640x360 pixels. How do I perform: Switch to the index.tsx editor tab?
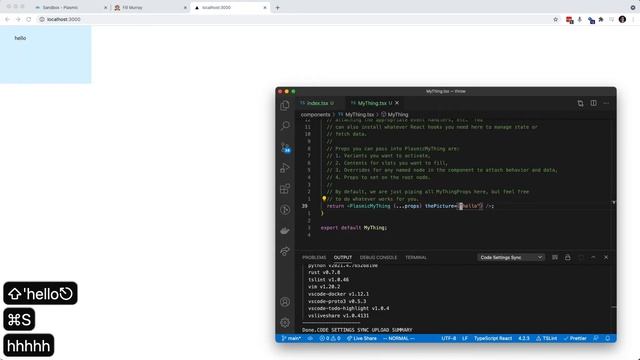317,103
